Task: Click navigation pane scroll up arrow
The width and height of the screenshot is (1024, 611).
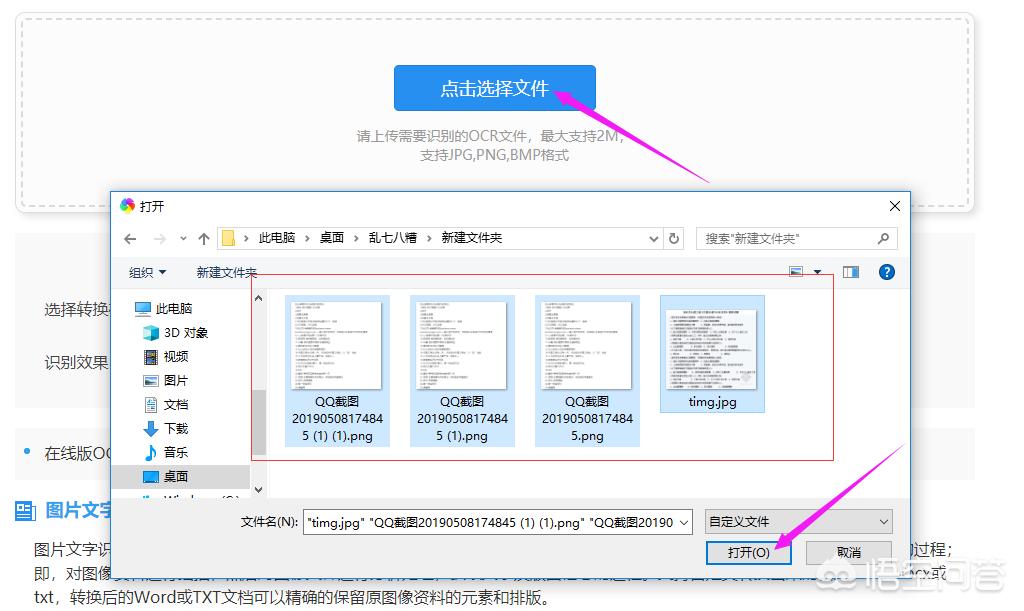Action: click(x=259, y=298)
